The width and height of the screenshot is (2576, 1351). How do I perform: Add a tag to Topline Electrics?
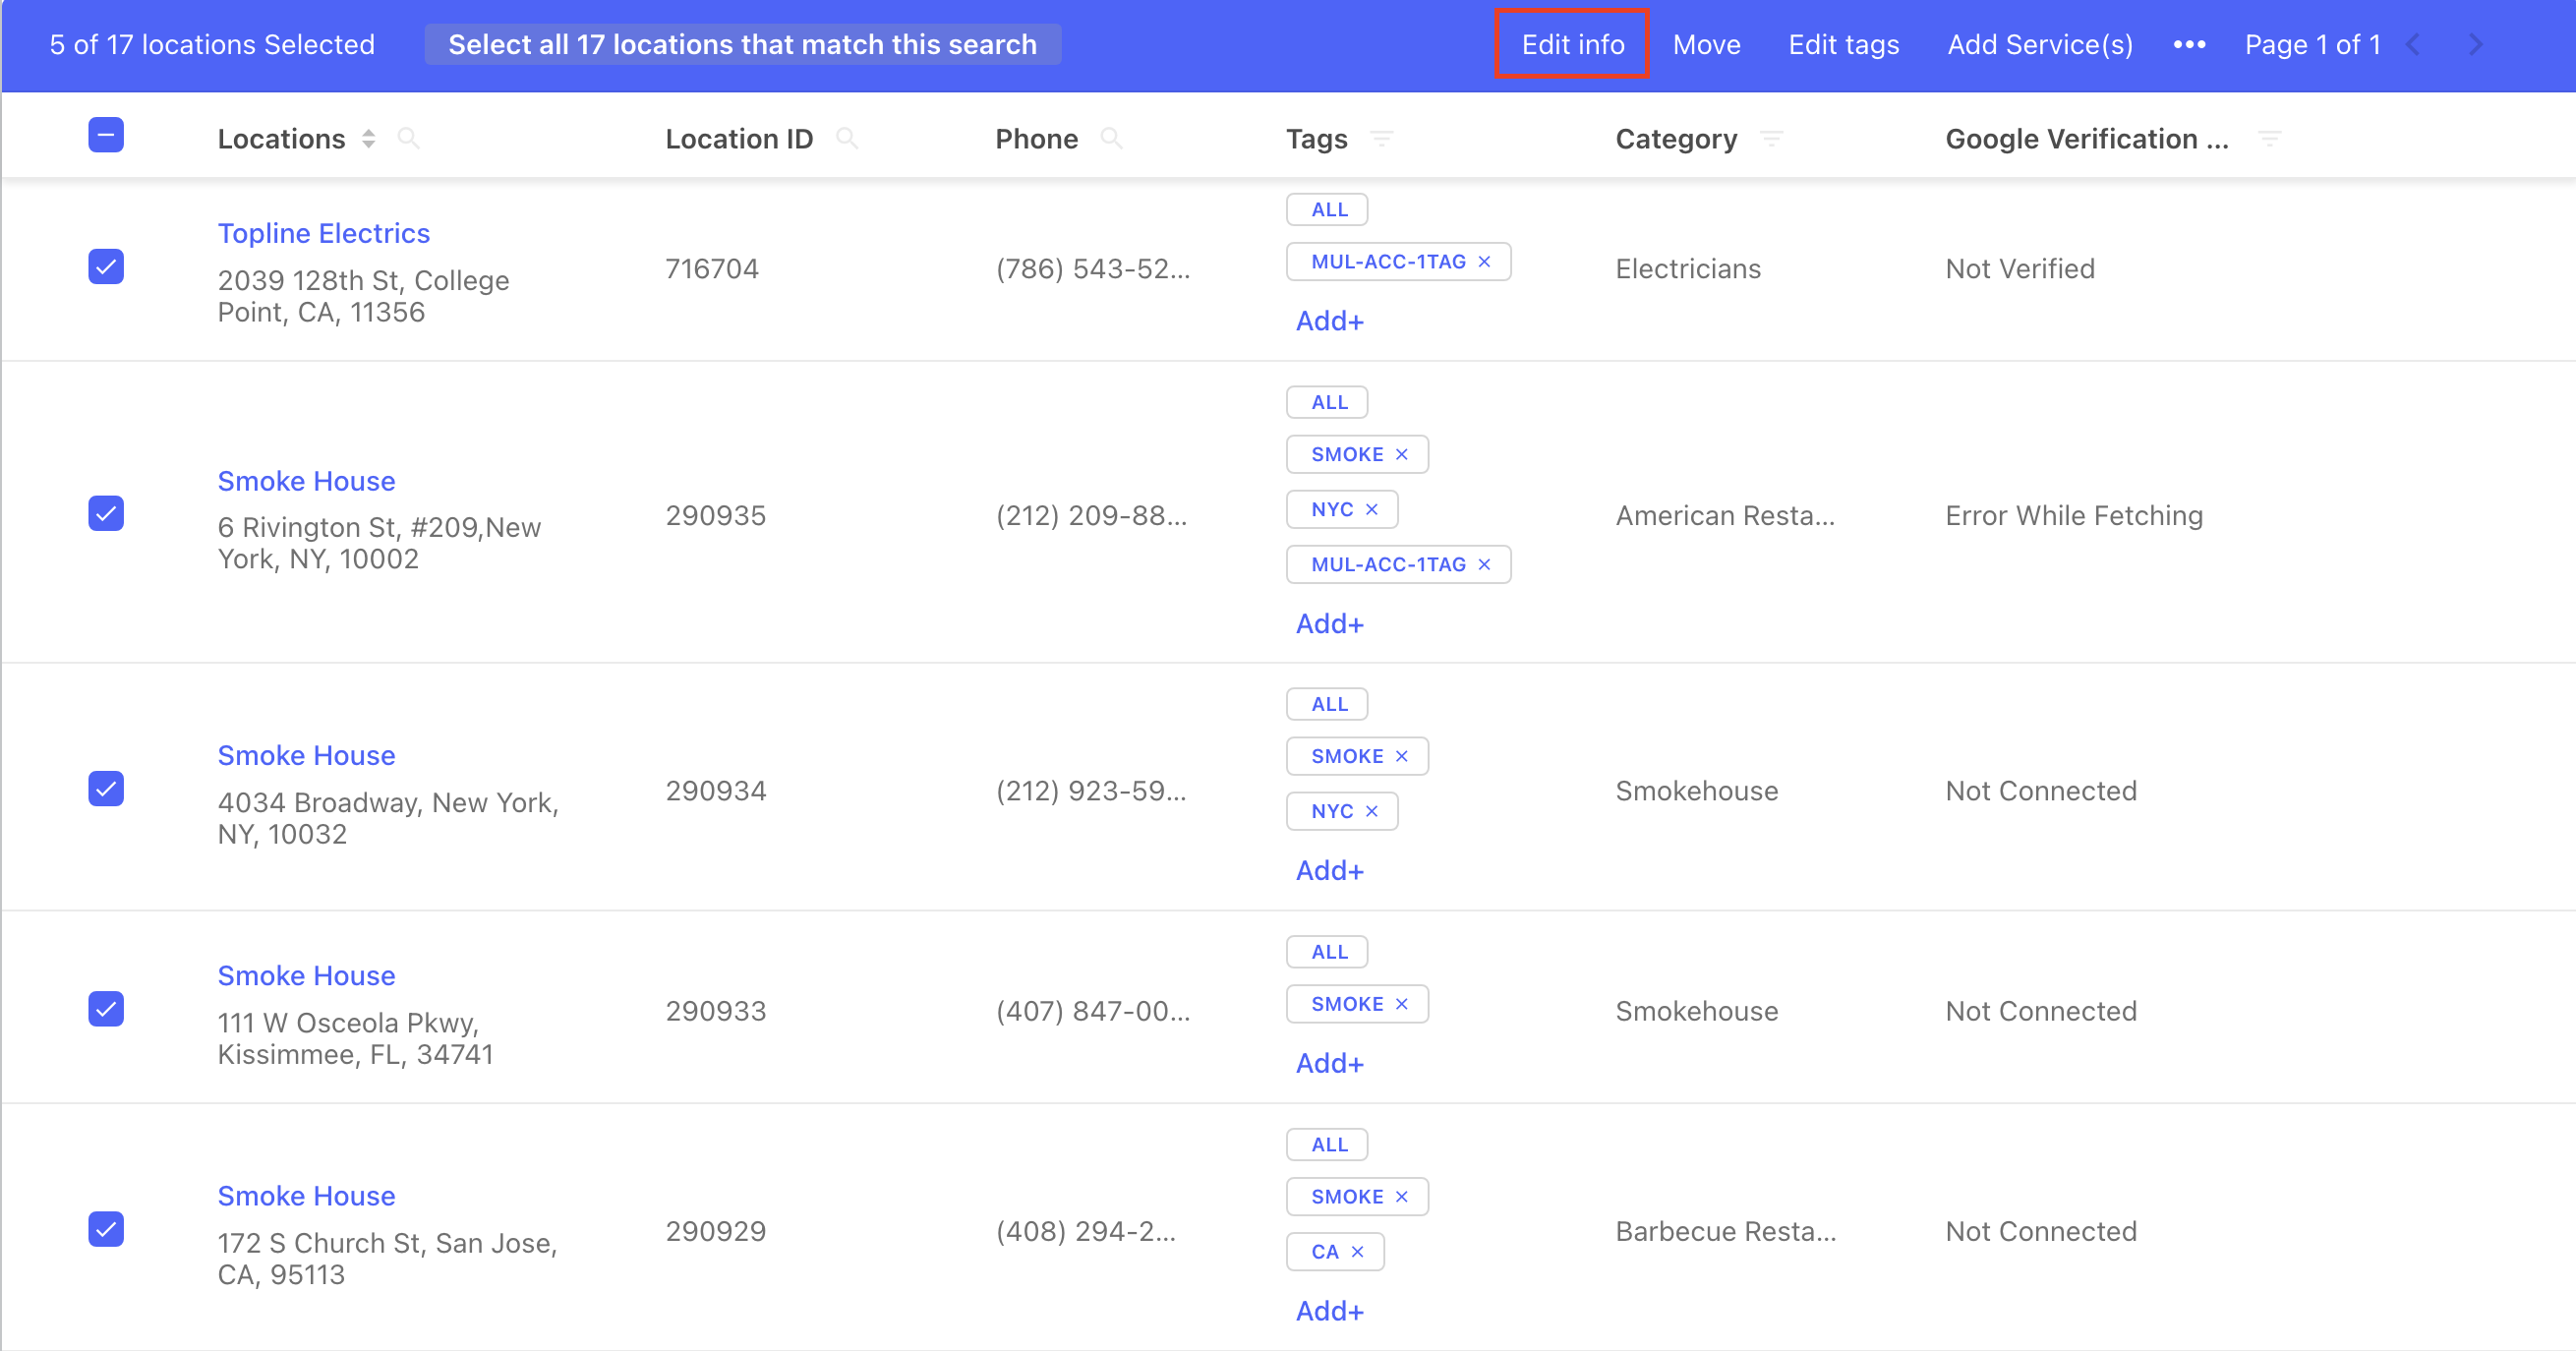click(x=1329, y=321)
